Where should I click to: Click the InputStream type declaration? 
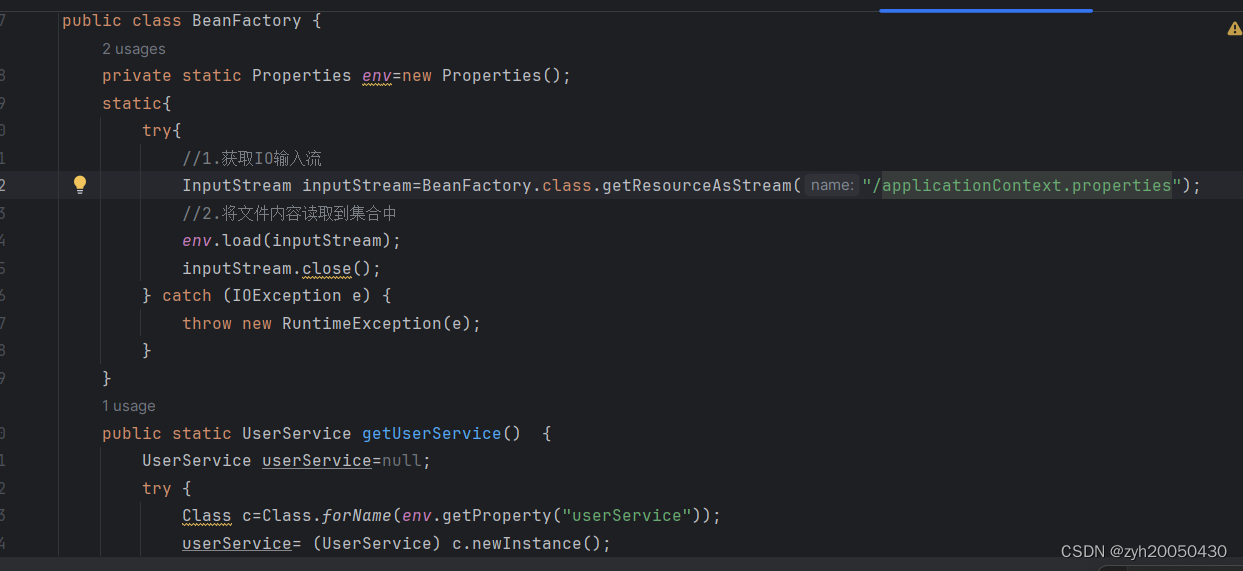[x=237, y=185]
